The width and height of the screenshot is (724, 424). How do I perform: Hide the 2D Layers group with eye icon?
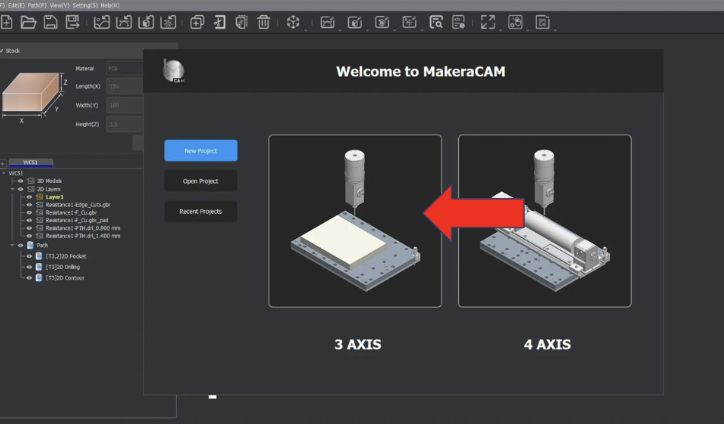coord(20,189)
